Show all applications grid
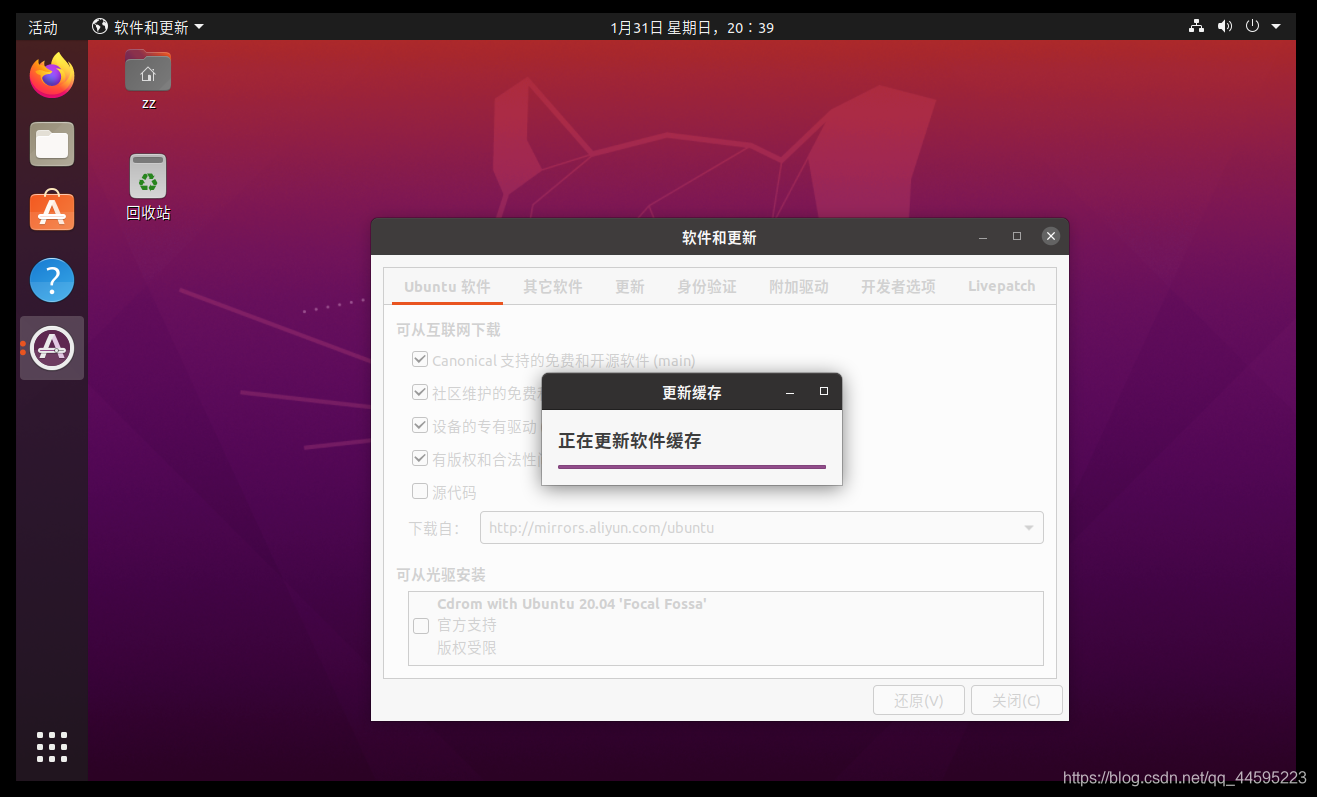Image resolution: width=1317 pixels, height=797 pixels. (x=52, y=747)
